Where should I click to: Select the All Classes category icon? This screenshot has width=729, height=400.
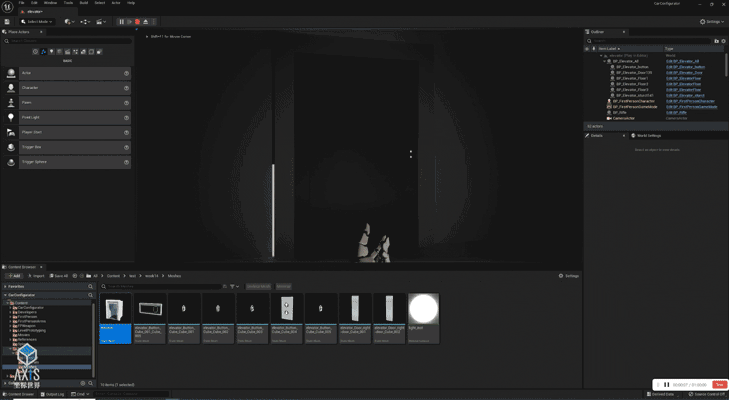pyautogui.click(x=99, y=52)
